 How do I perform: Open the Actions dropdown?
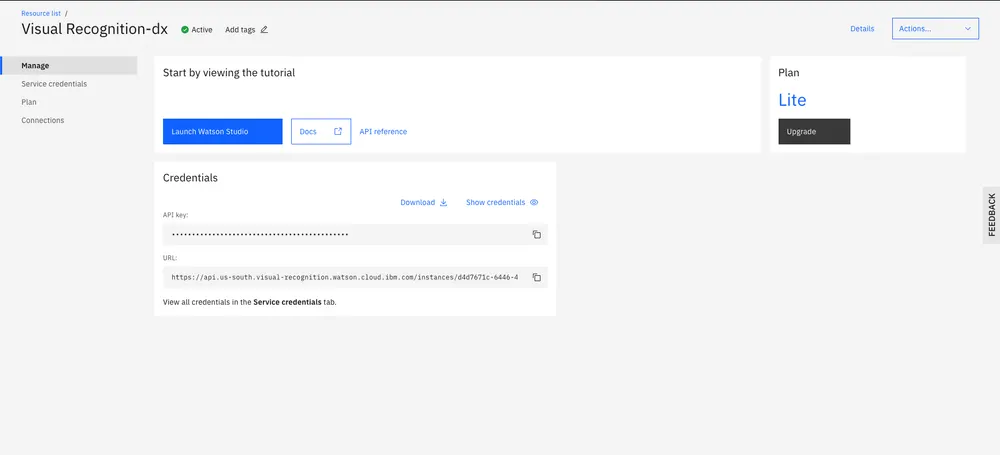[x=935, y=29]
